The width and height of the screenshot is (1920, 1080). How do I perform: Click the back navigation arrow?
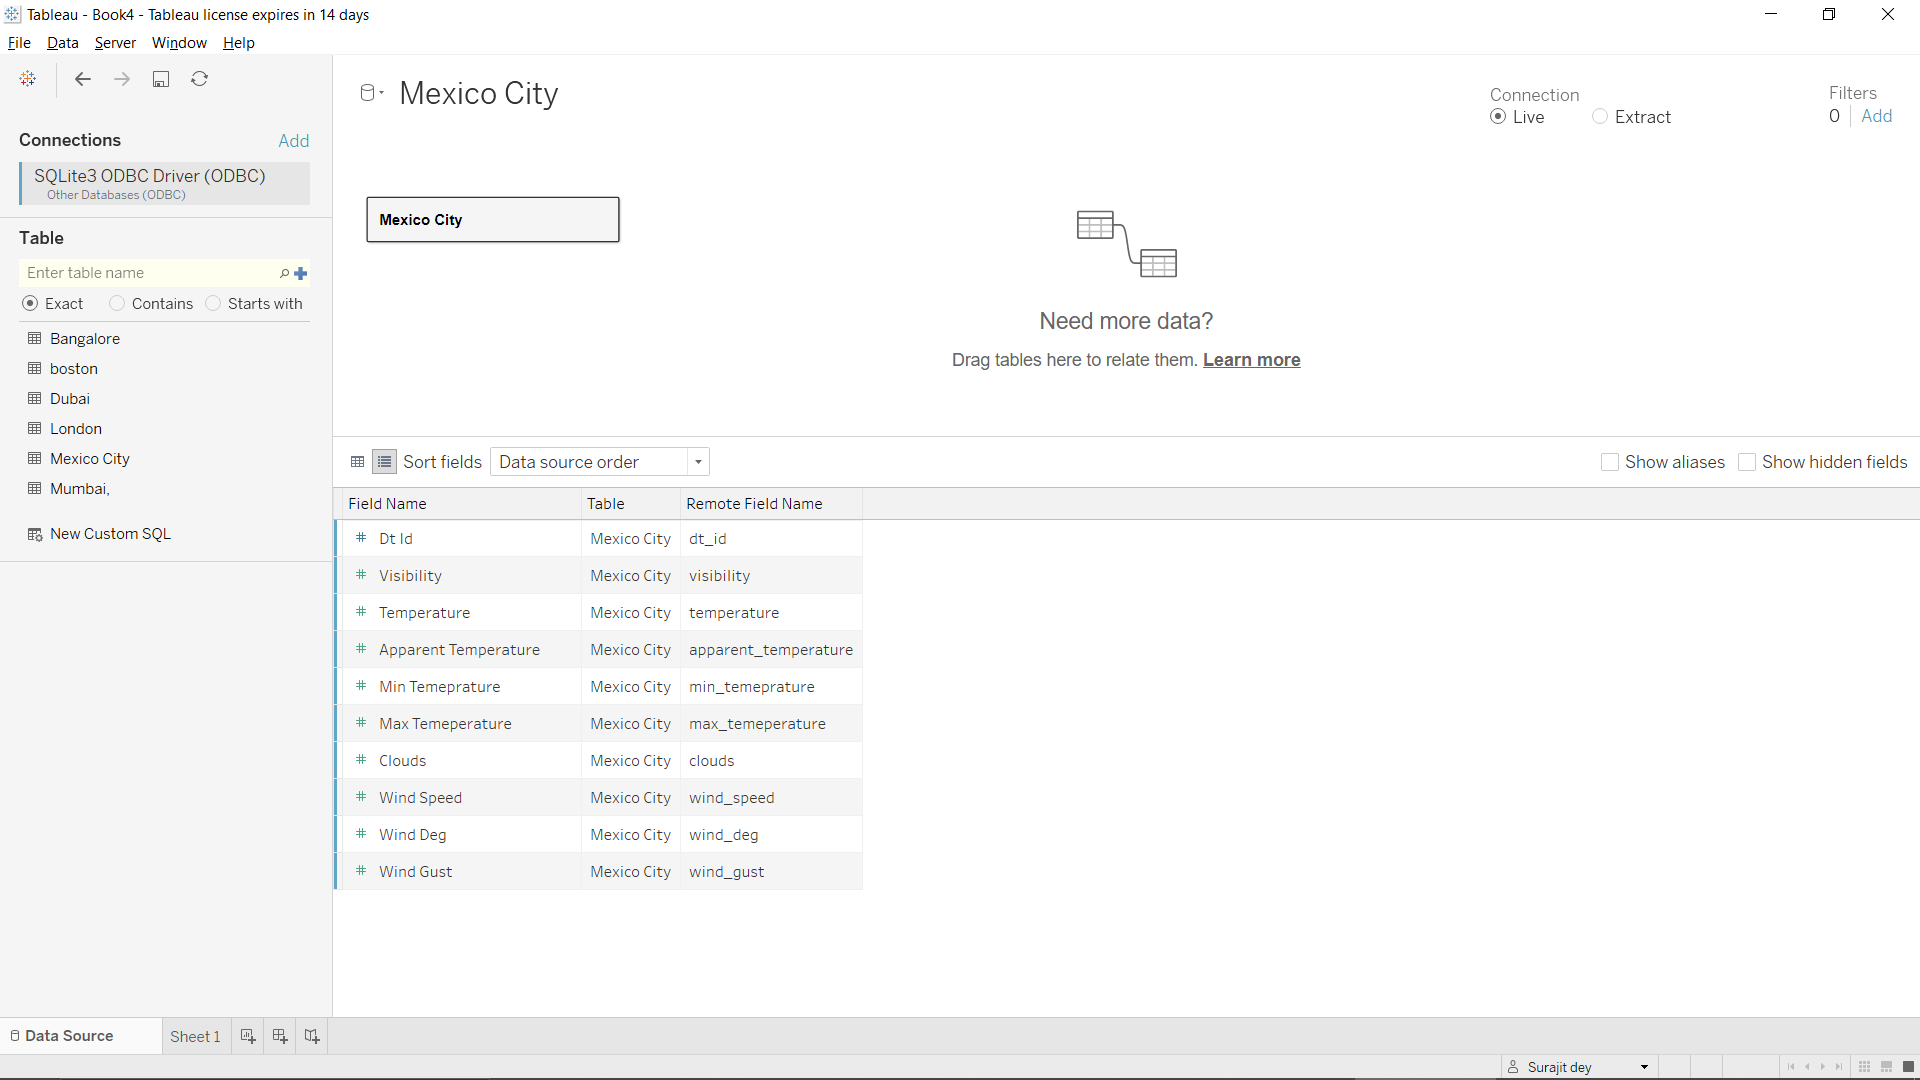[x=82, y=79]
